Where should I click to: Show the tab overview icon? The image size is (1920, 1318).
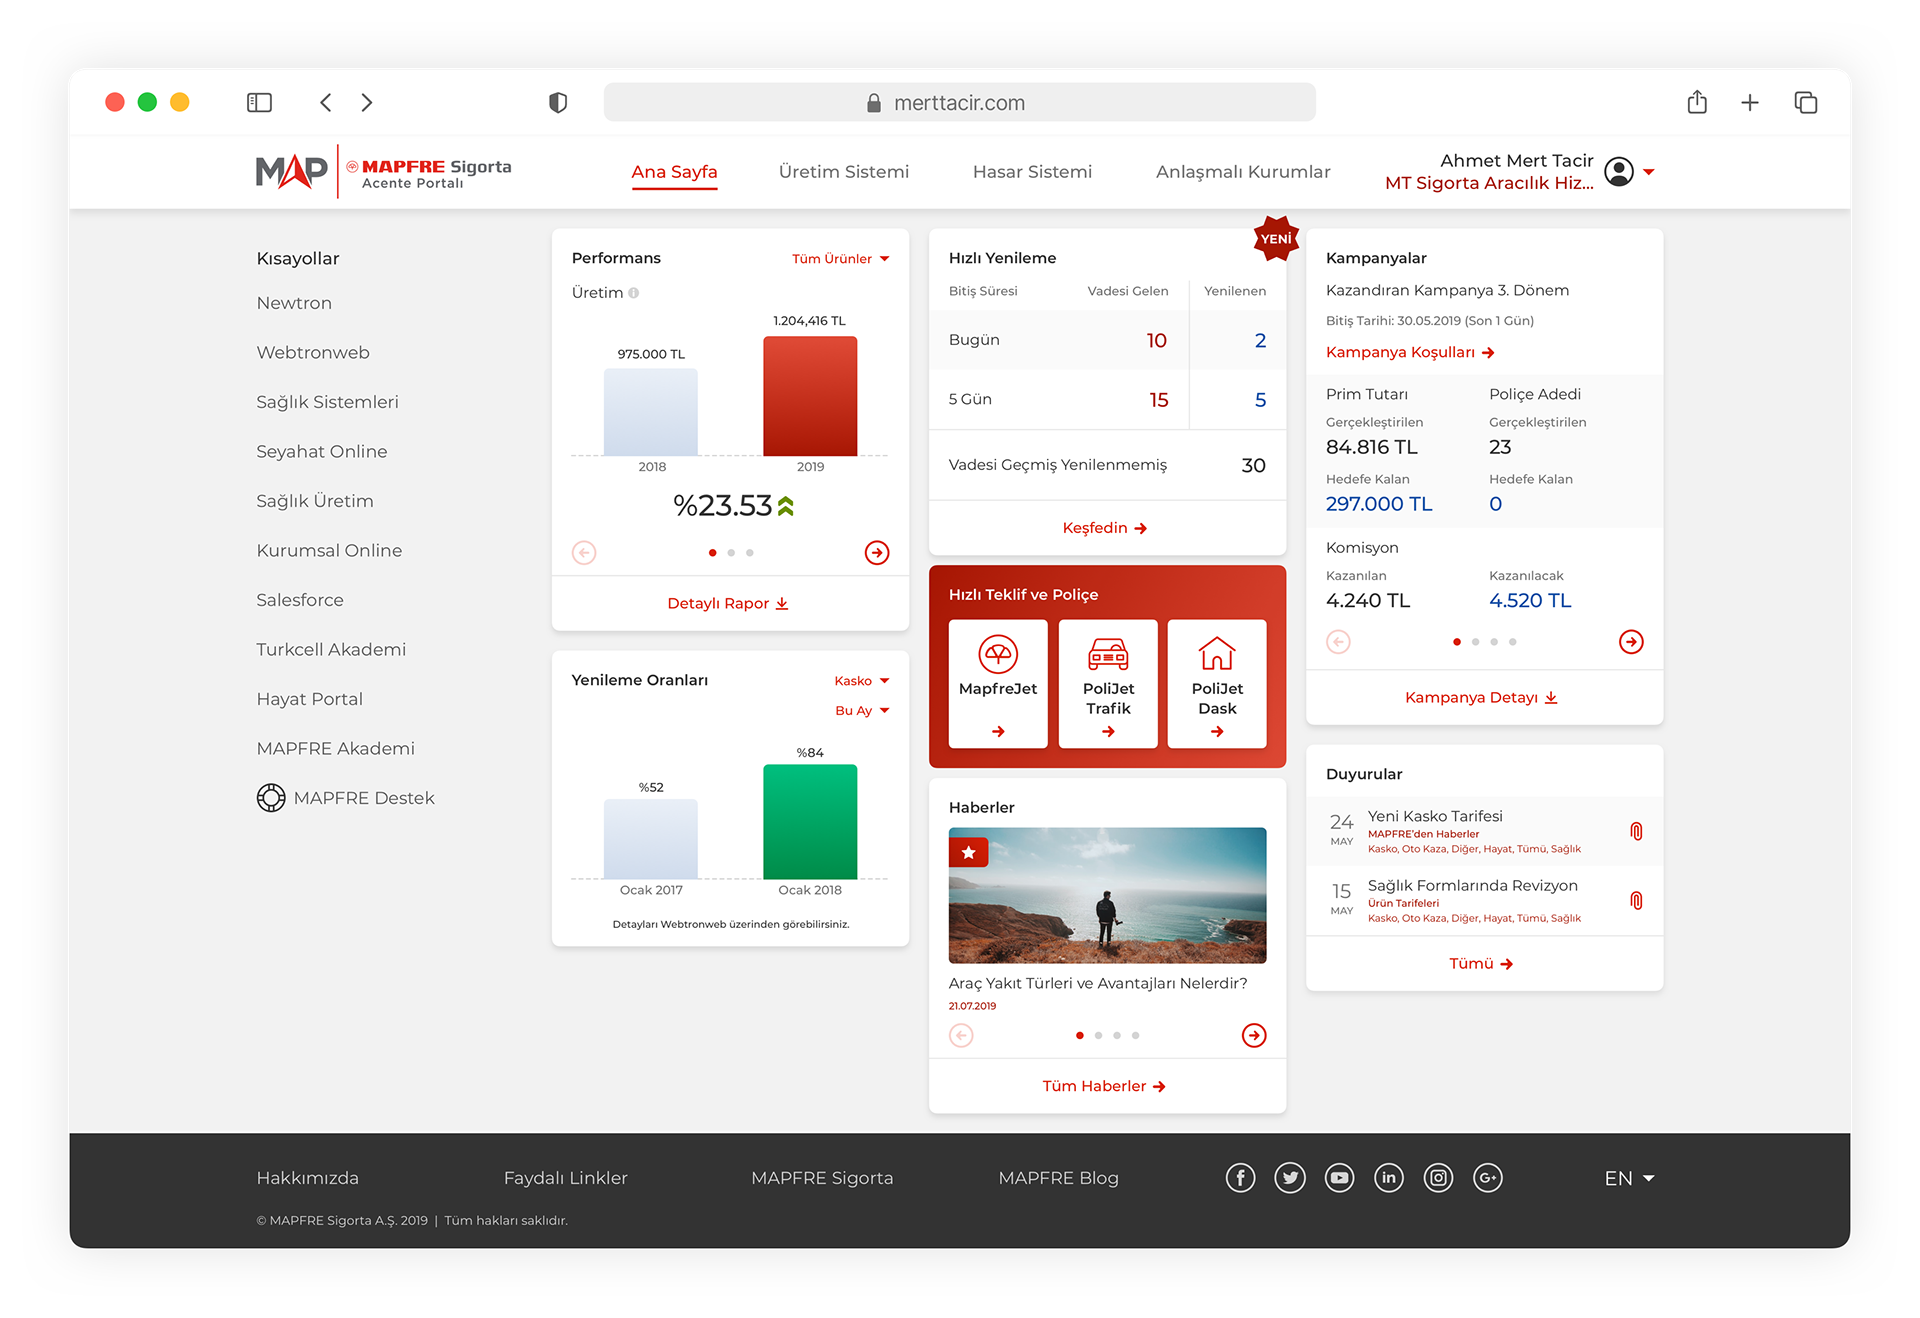tap(1806, 102)
